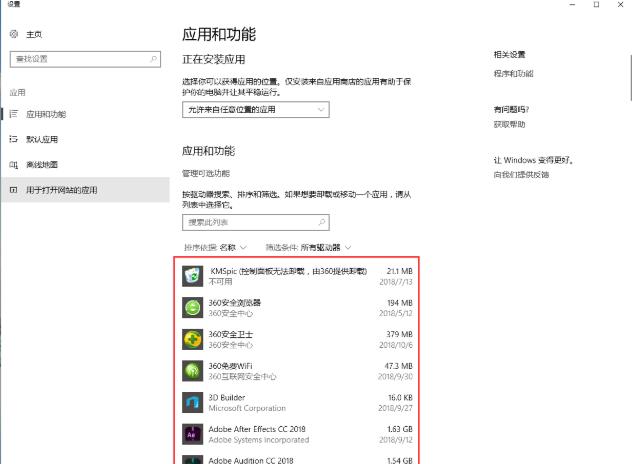
Task: Click the 360安全卫士 app icon
Action: click(x=193, y=339)
